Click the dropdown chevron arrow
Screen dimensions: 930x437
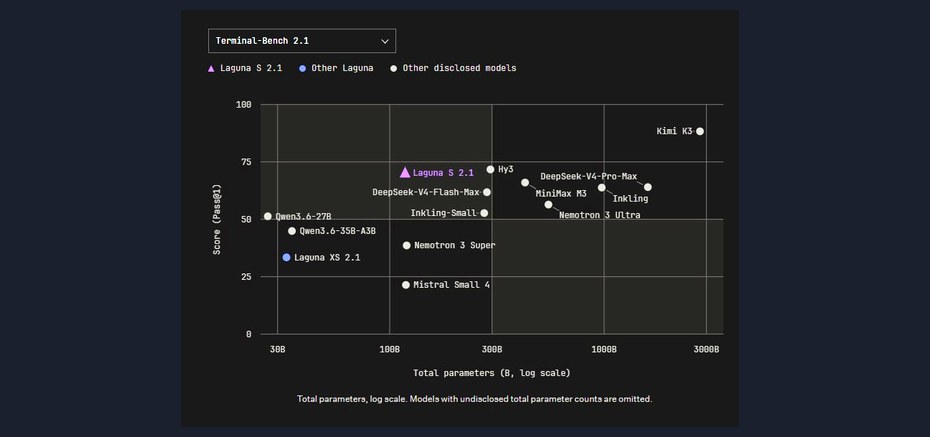(x=385, y=42)
